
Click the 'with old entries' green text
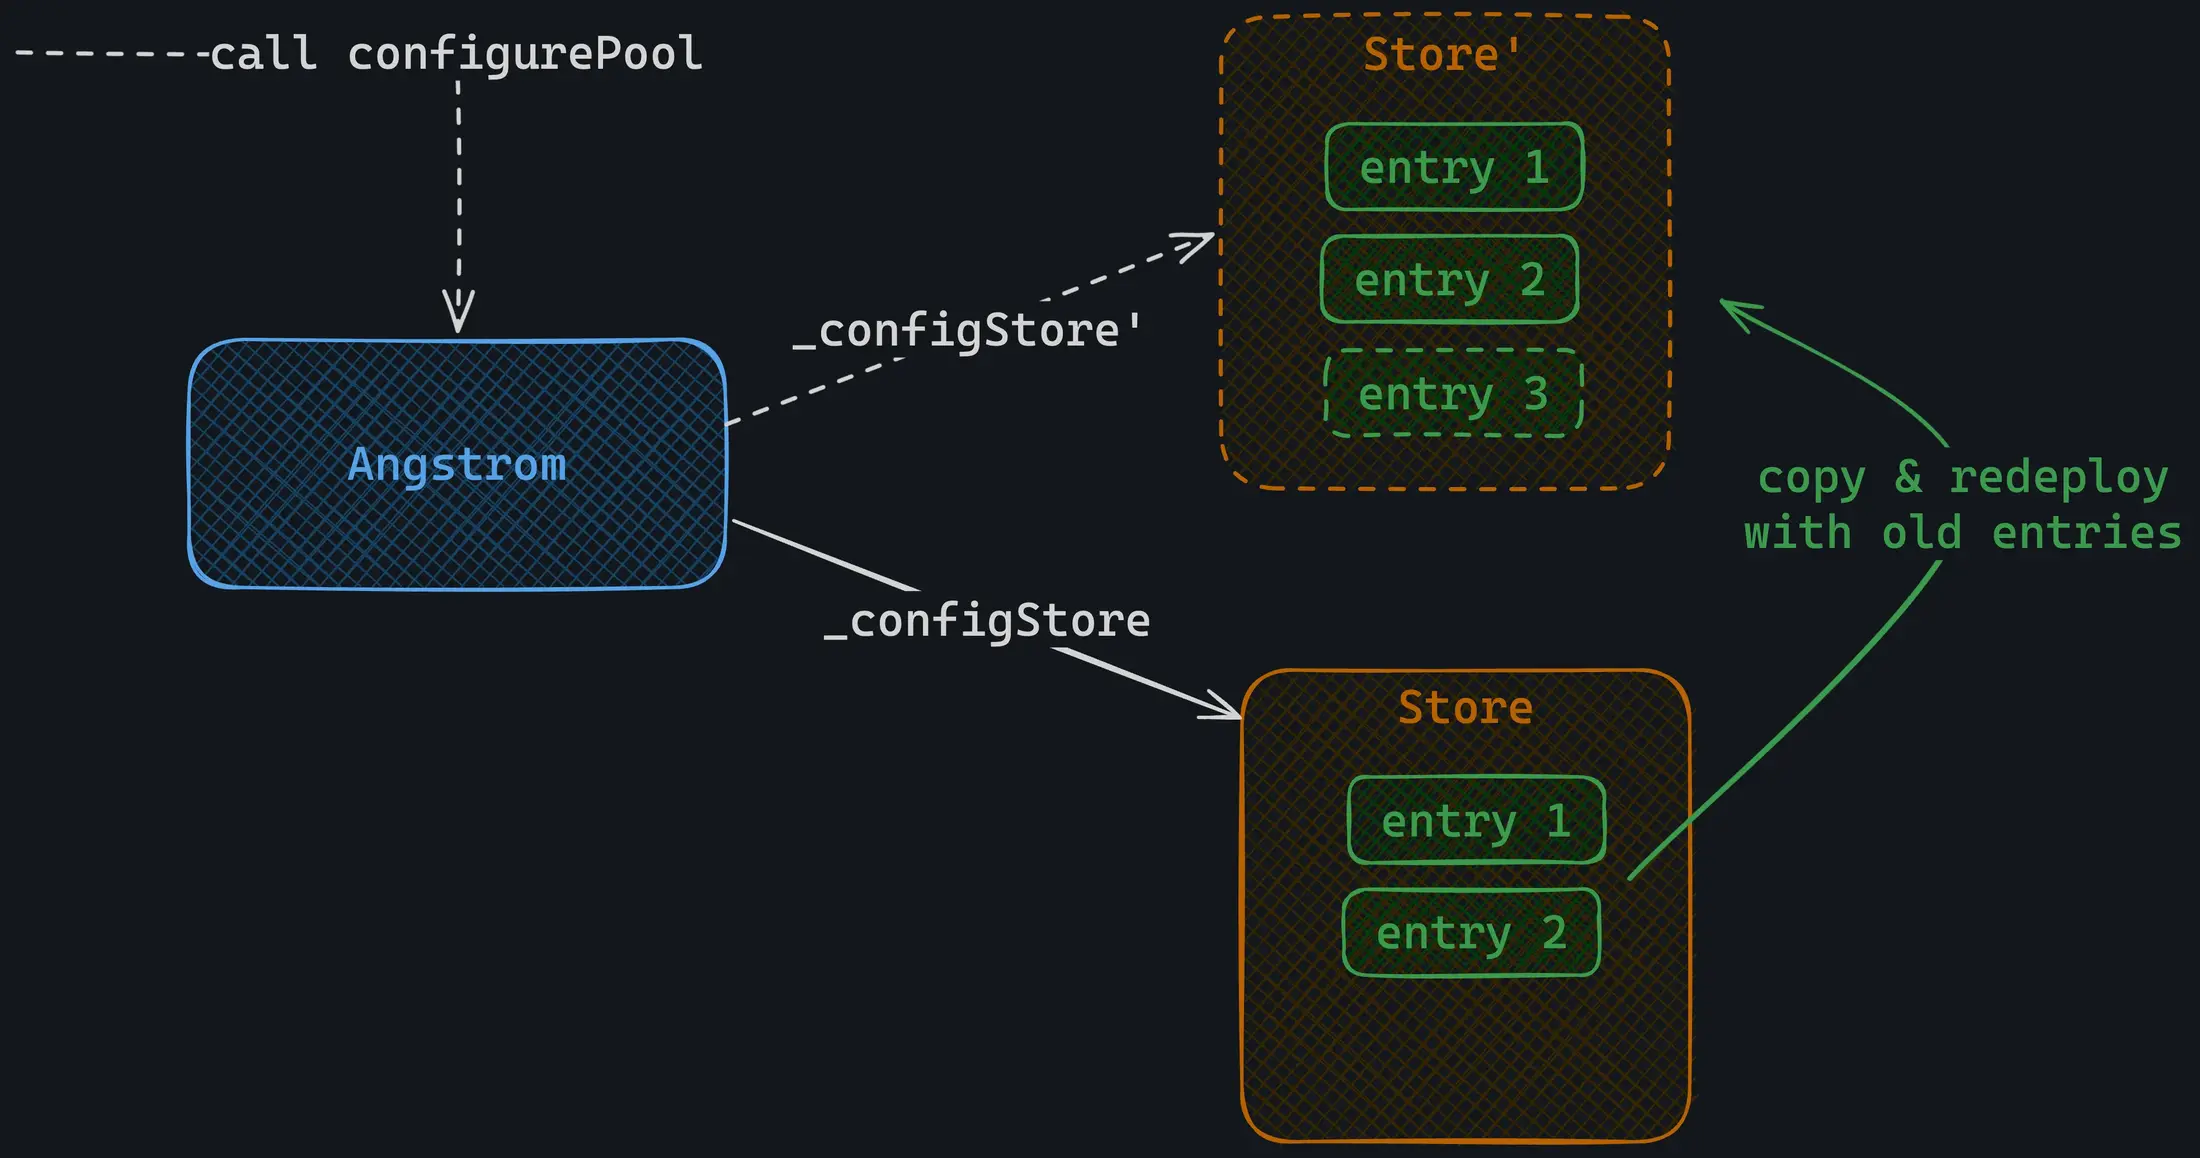pos(1962,533)
